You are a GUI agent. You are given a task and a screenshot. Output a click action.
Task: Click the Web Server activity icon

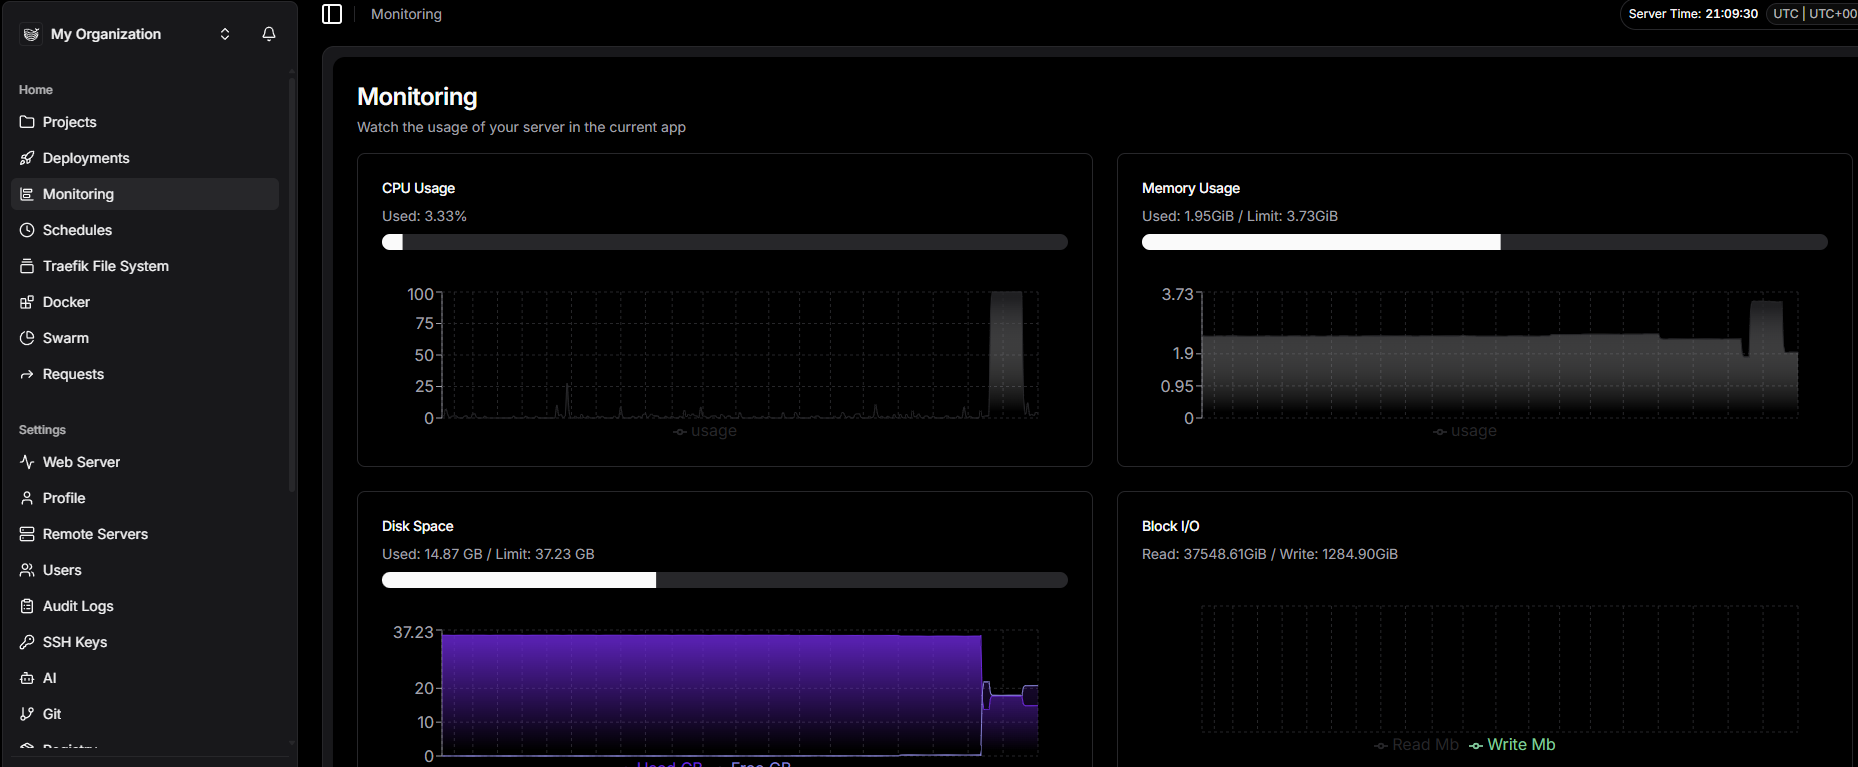click(x=27, y=462)
